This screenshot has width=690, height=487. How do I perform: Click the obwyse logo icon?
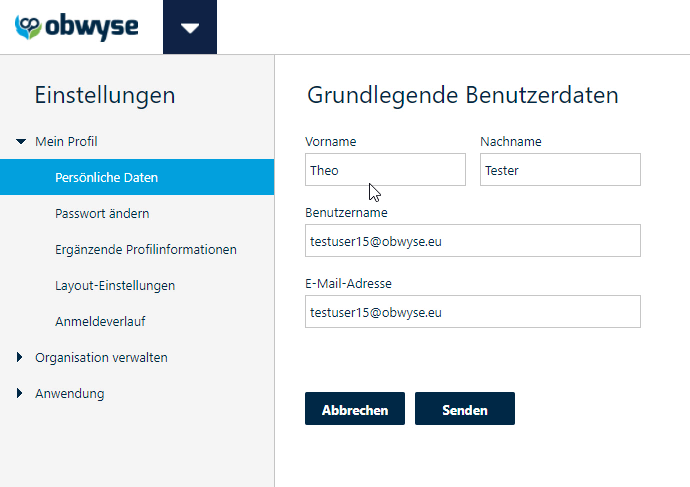coord(28,27)
